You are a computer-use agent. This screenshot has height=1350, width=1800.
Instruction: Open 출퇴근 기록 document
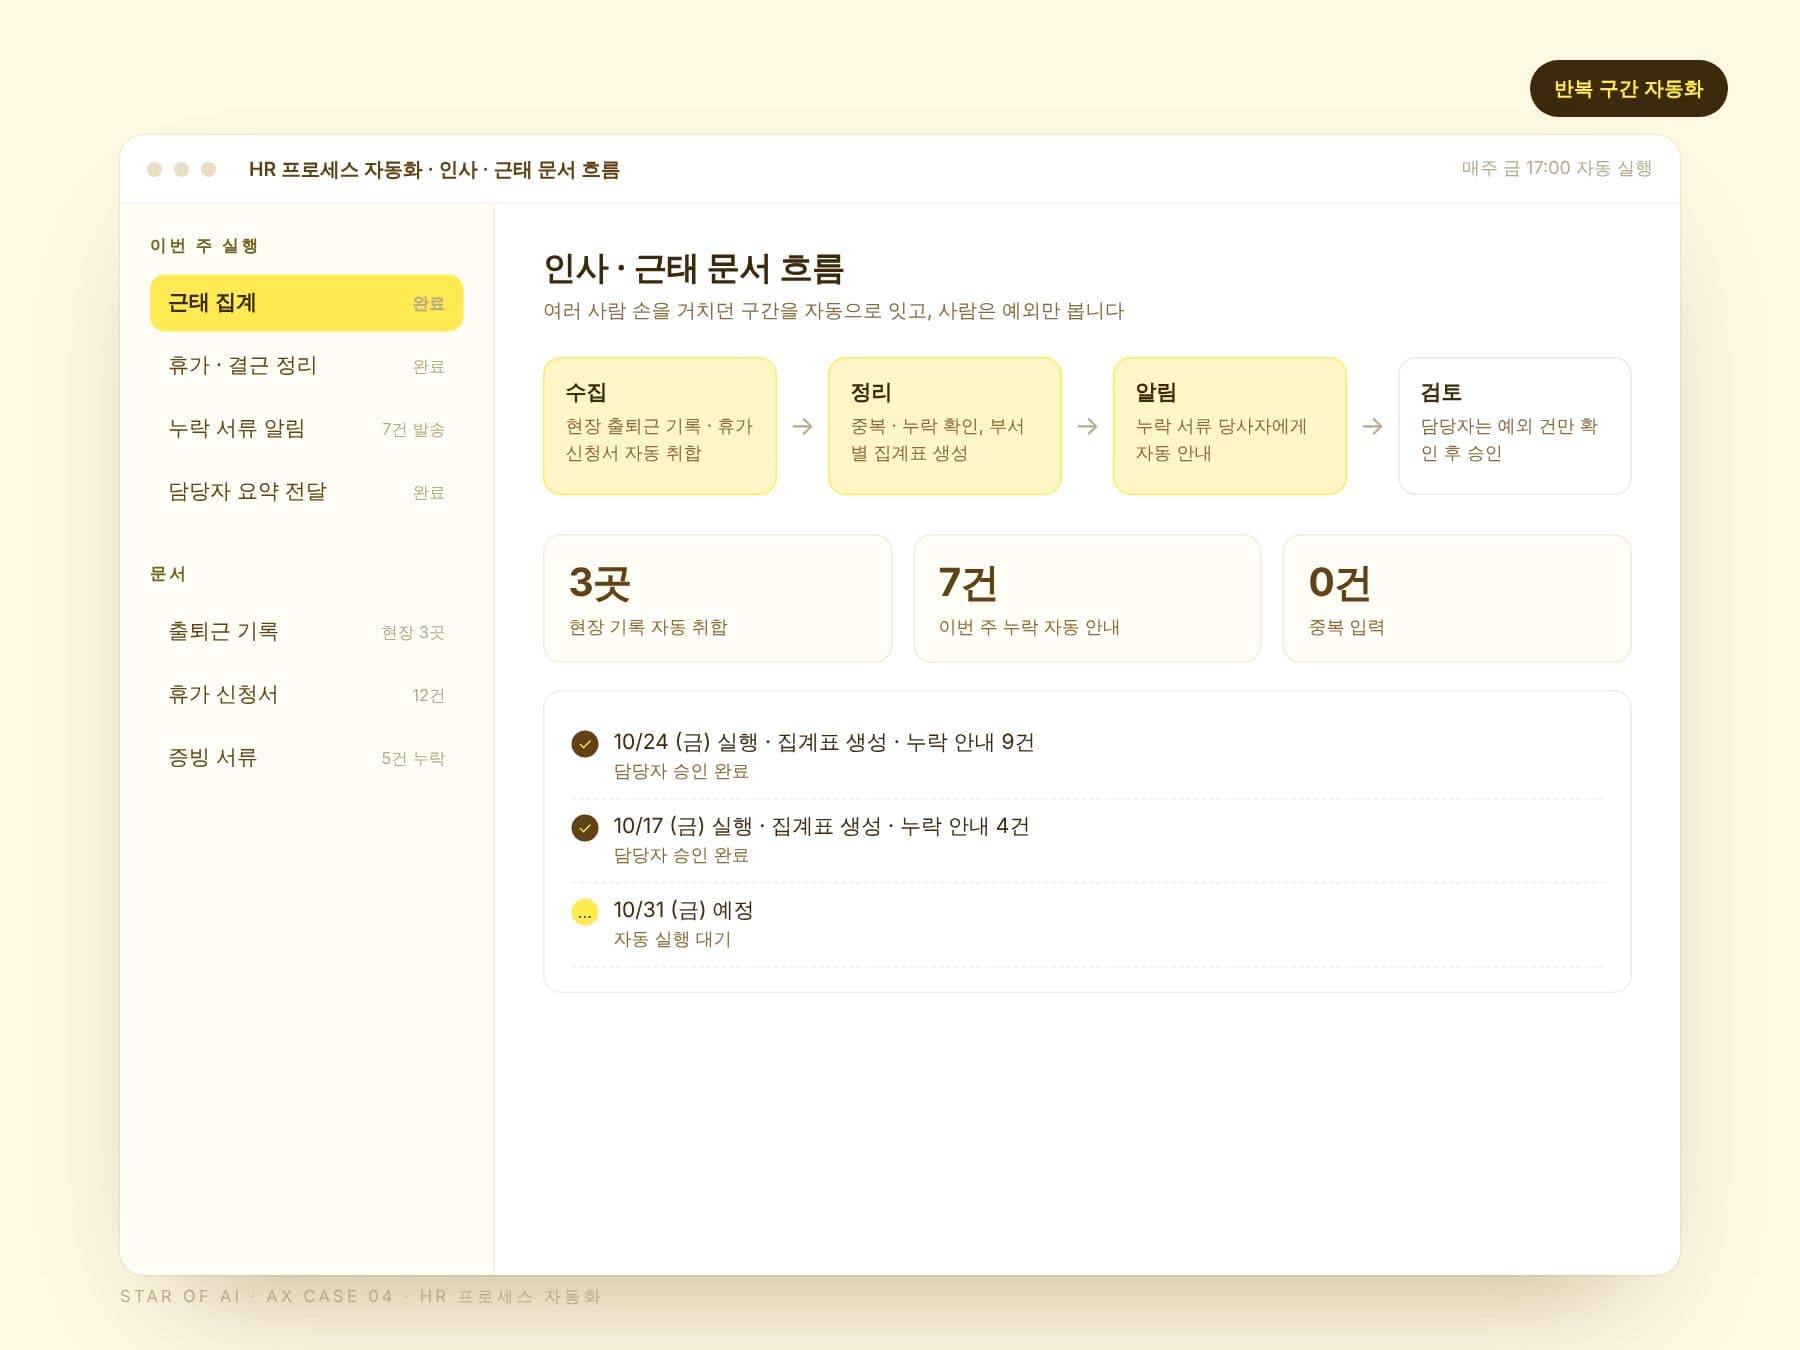306,632
